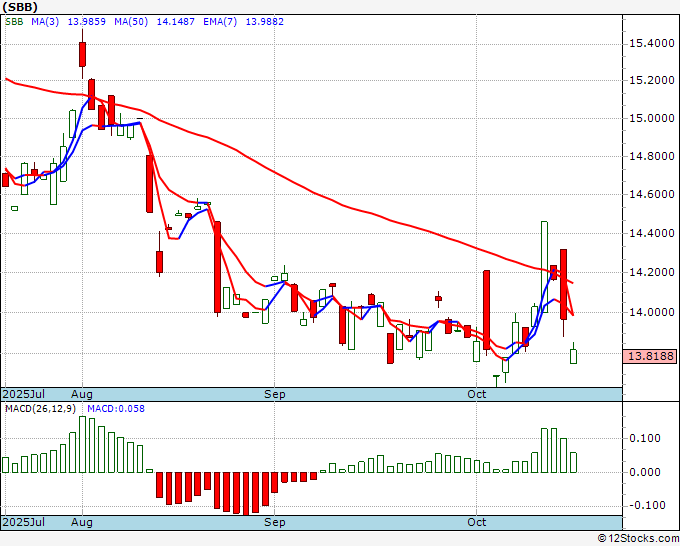Click the 0.100 MACD axis label
This screenshot has width=680, height=546.
point(645,438)
